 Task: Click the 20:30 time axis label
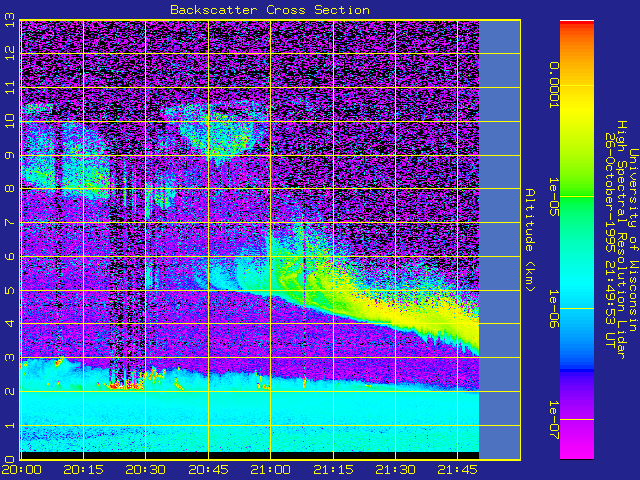146,470
